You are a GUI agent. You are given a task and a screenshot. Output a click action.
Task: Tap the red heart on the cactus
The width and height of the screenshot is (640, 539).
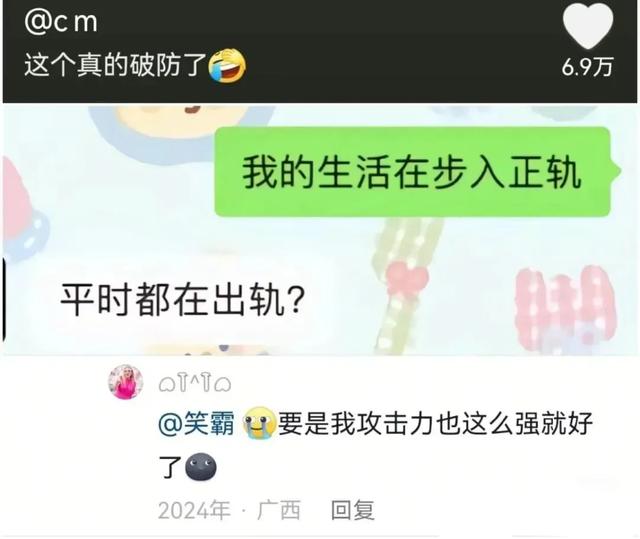(x=407, y=280)
